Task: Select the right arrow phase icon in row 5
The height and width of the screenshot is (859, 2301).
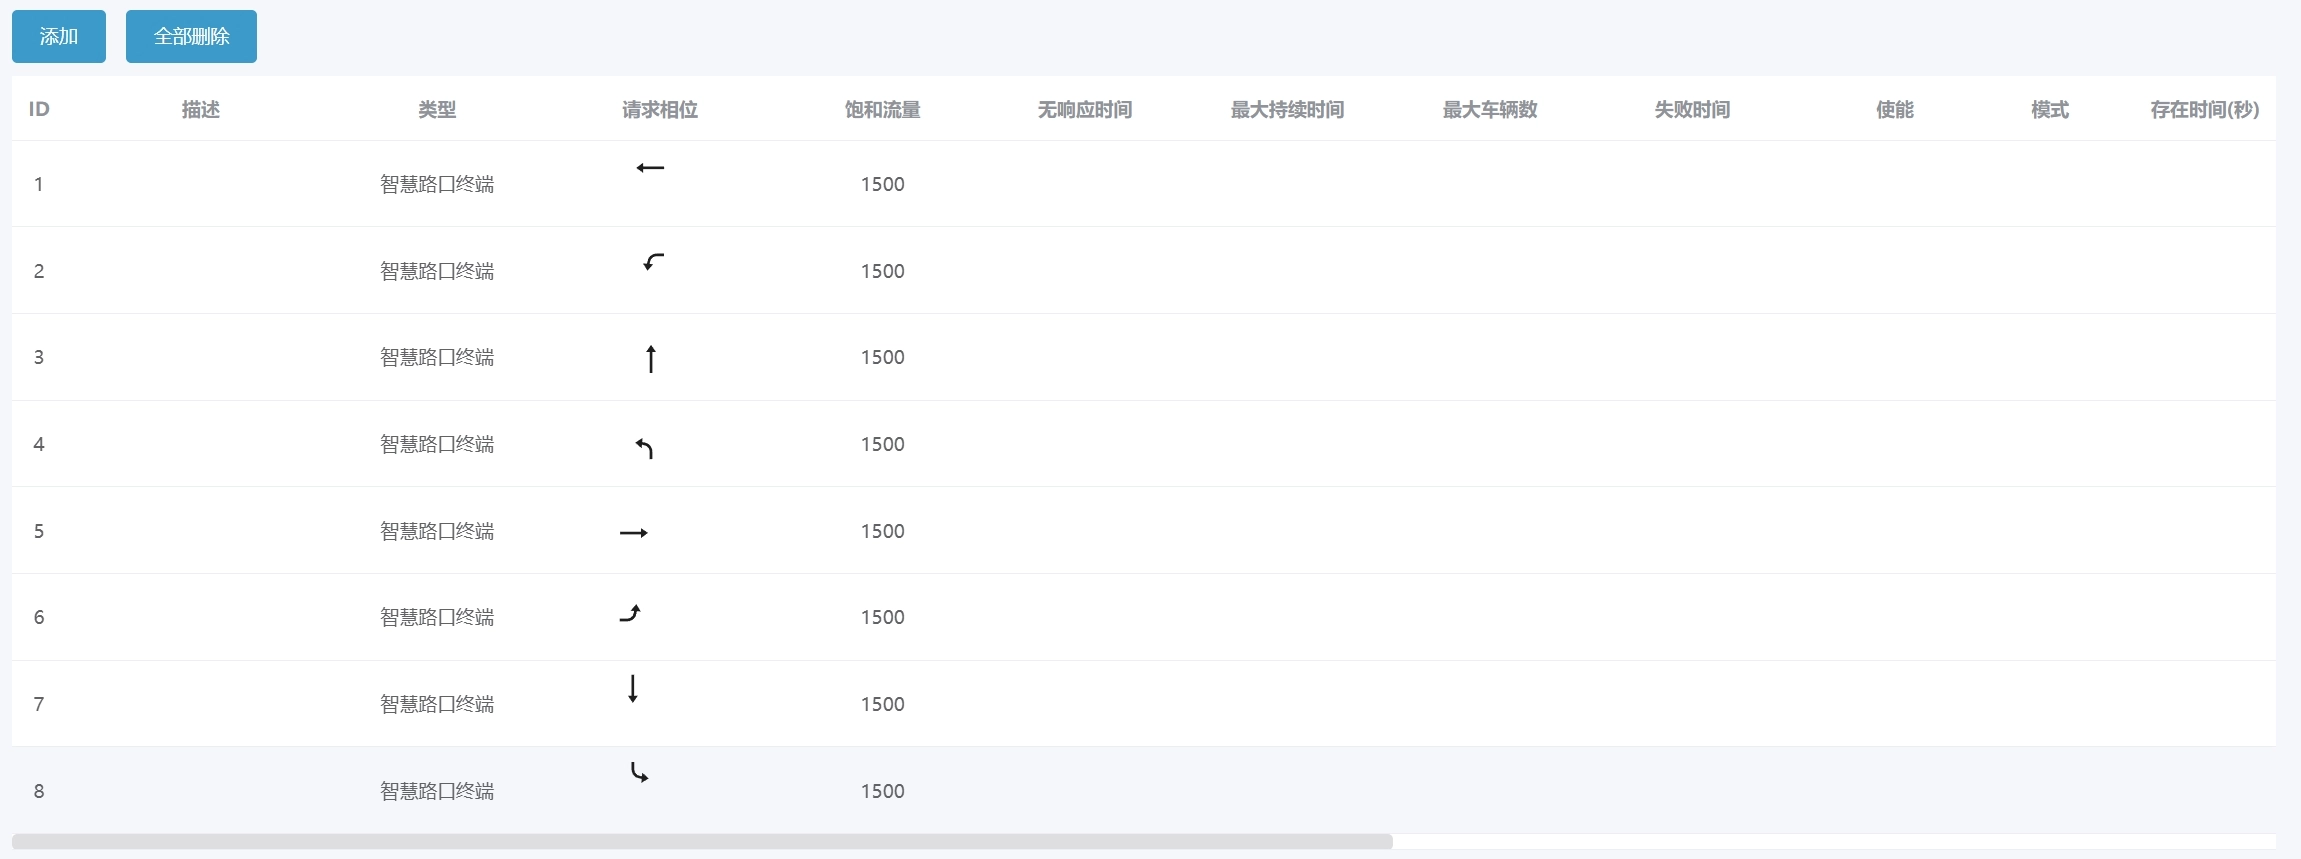Action: [x=634, y=533]
